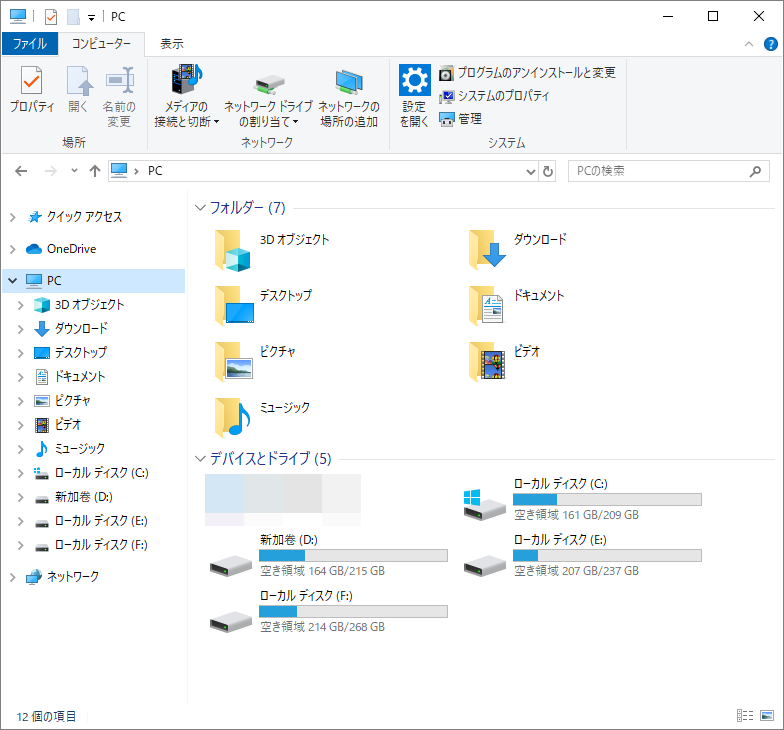784x730 pixels.
Task: Collapse the PC tree node
Action: click(13, 280)
